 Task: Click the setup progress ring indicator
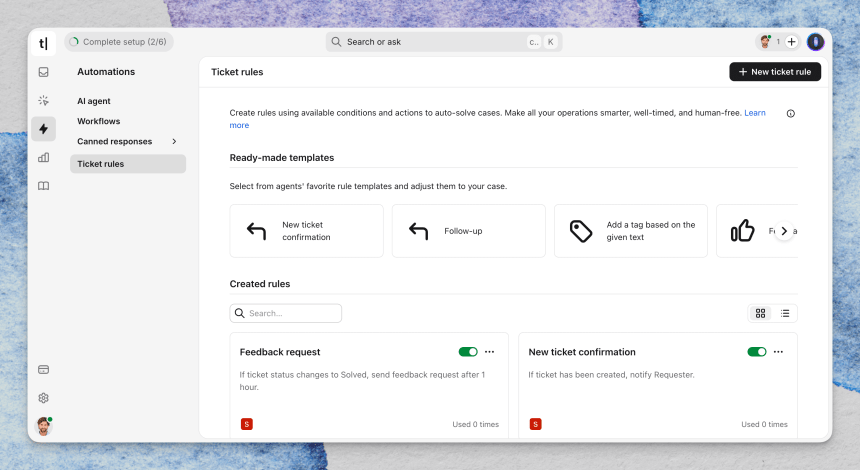pyautogui.click(x=74, y=42)
